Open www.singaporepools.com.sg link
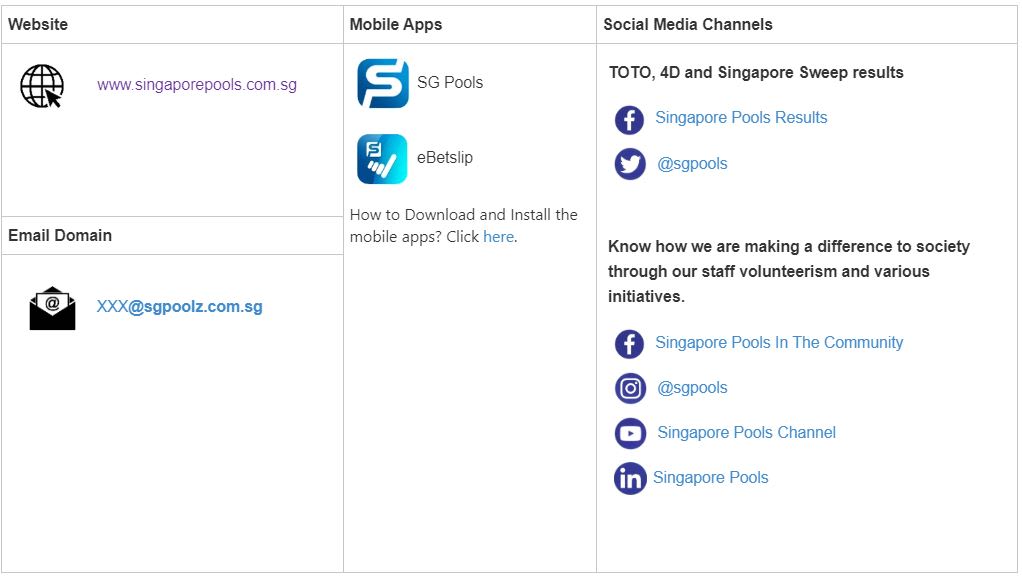 (x=197, y=85)
